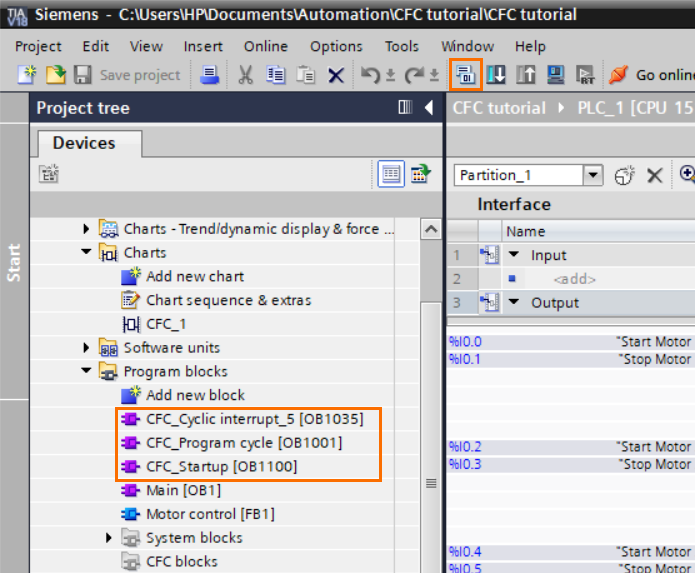Expand Charts - Trend/dynamic display folder
695x573 pixels.
(x=86, y=229)
